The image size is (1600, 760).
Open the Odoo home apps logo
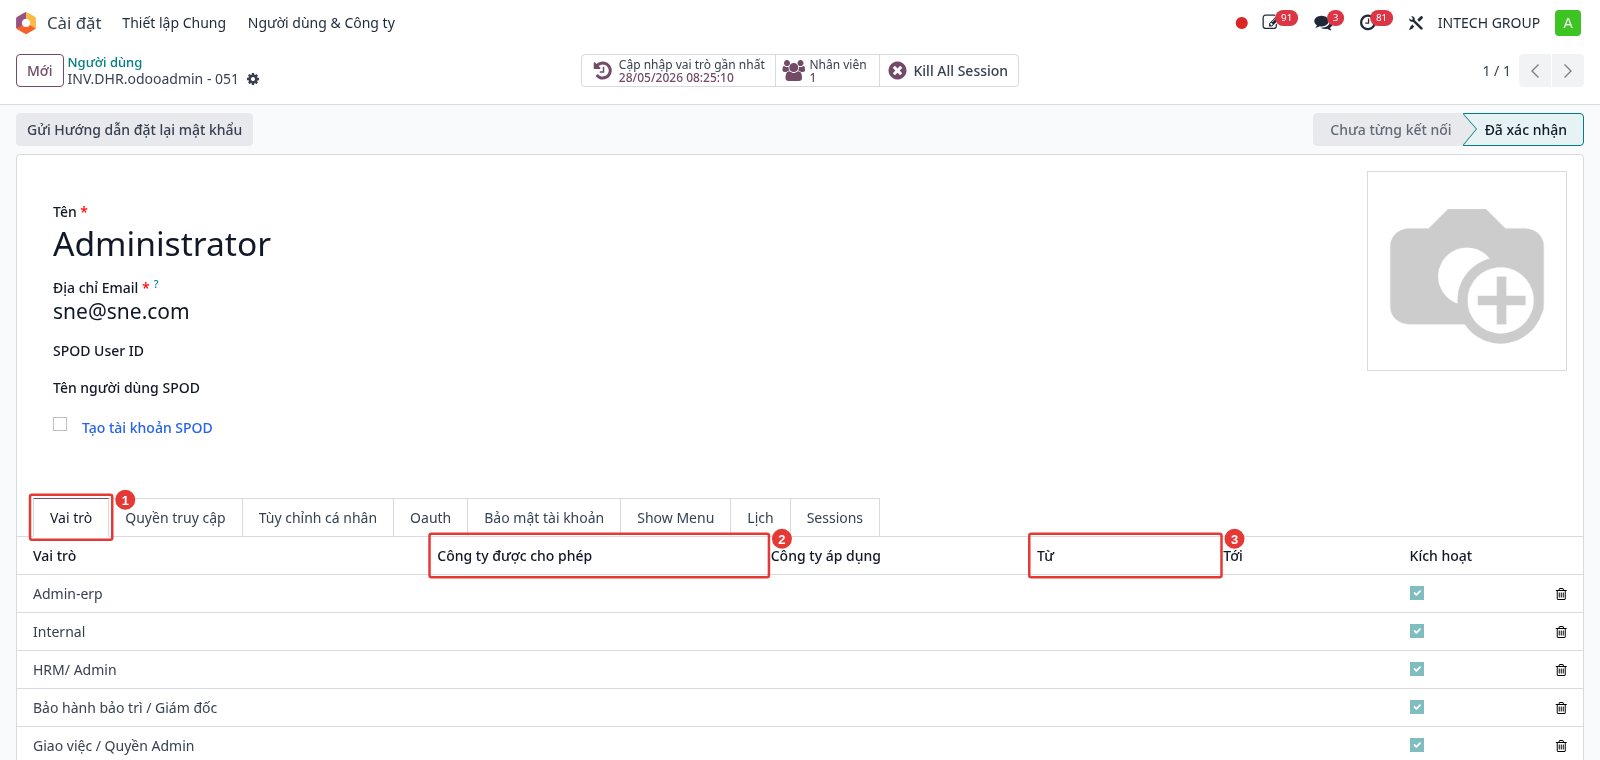pyautogui.click(x=26, y=23)
